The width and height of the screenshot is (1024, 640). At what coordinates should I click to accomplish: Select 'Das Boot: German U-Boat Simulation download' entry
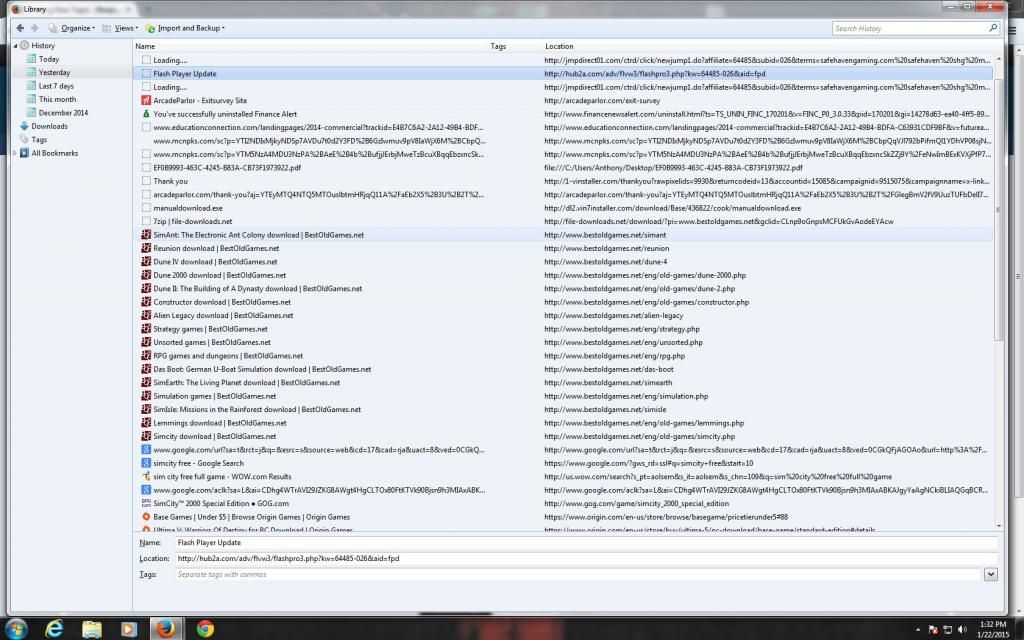click(563, 369)
